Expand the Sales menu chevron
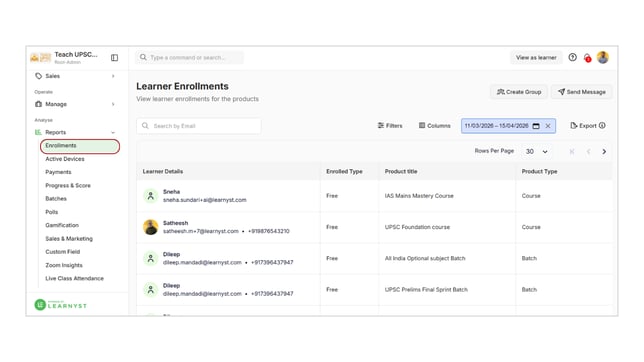This screenshot has width=644, height=362. click(x=113, y=76)
